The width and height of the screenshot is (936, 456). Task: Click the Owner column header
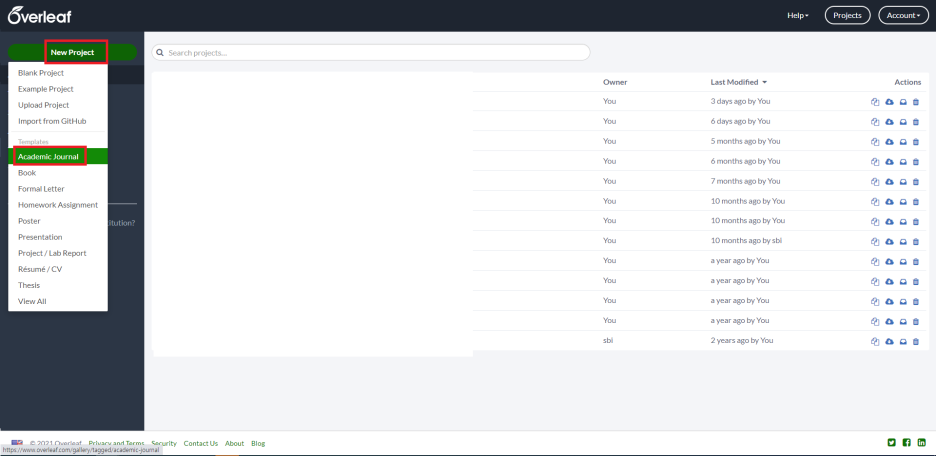pyautogui.click(x=615, y=82)
